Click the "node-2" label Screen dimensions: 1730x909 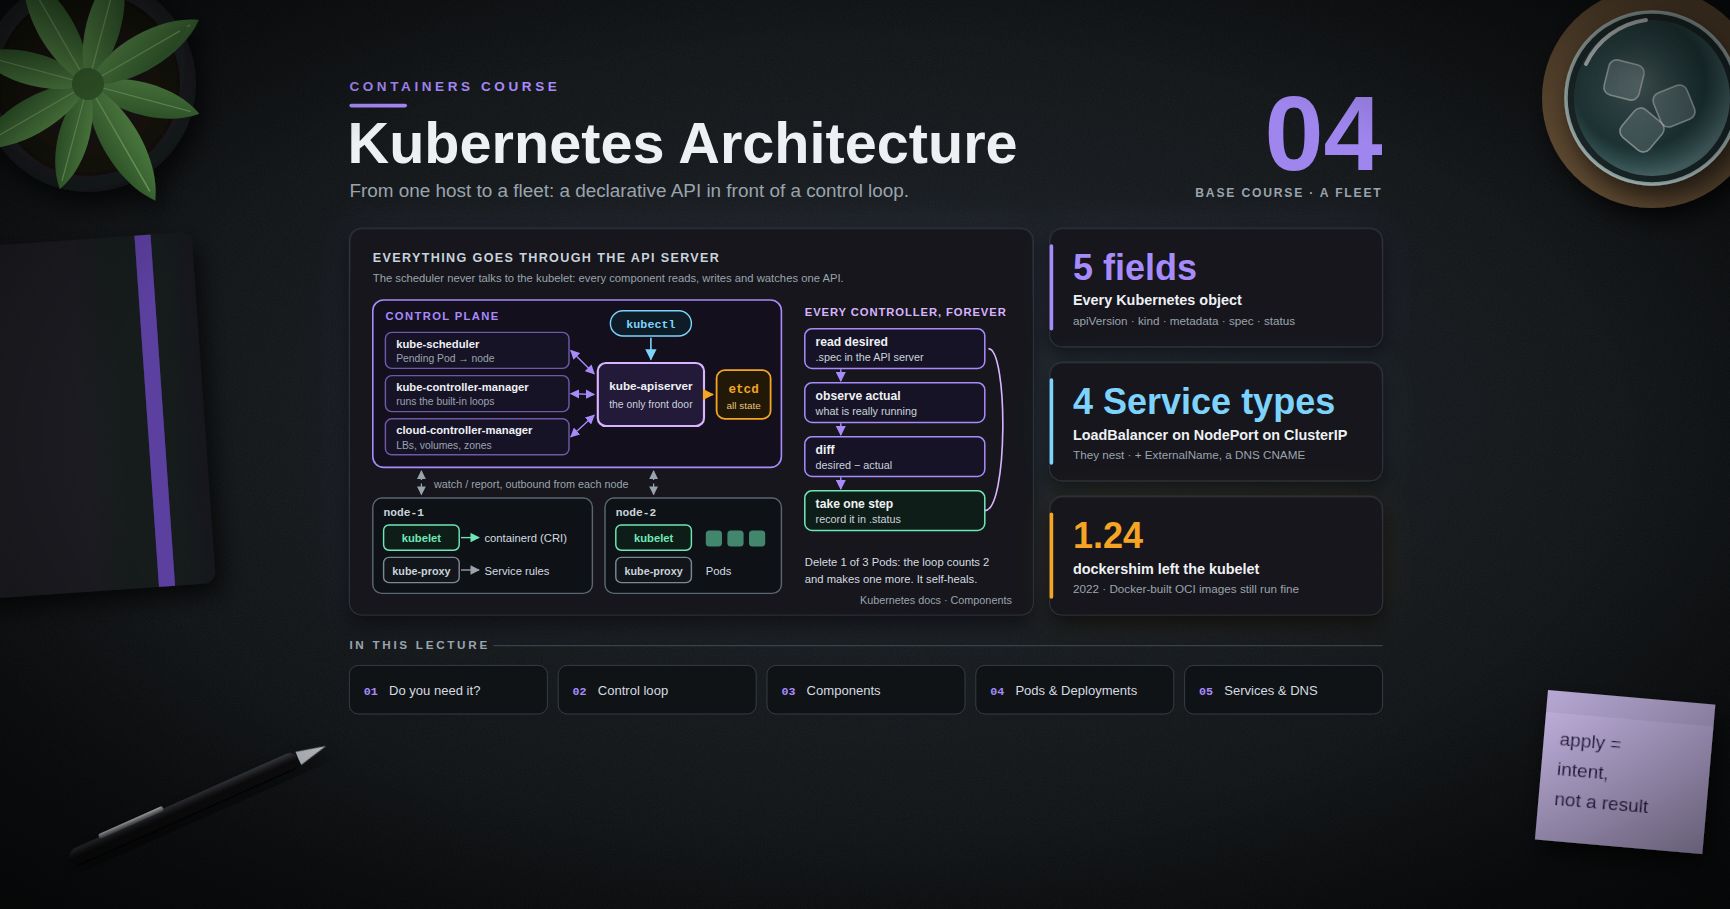(636, 512)
